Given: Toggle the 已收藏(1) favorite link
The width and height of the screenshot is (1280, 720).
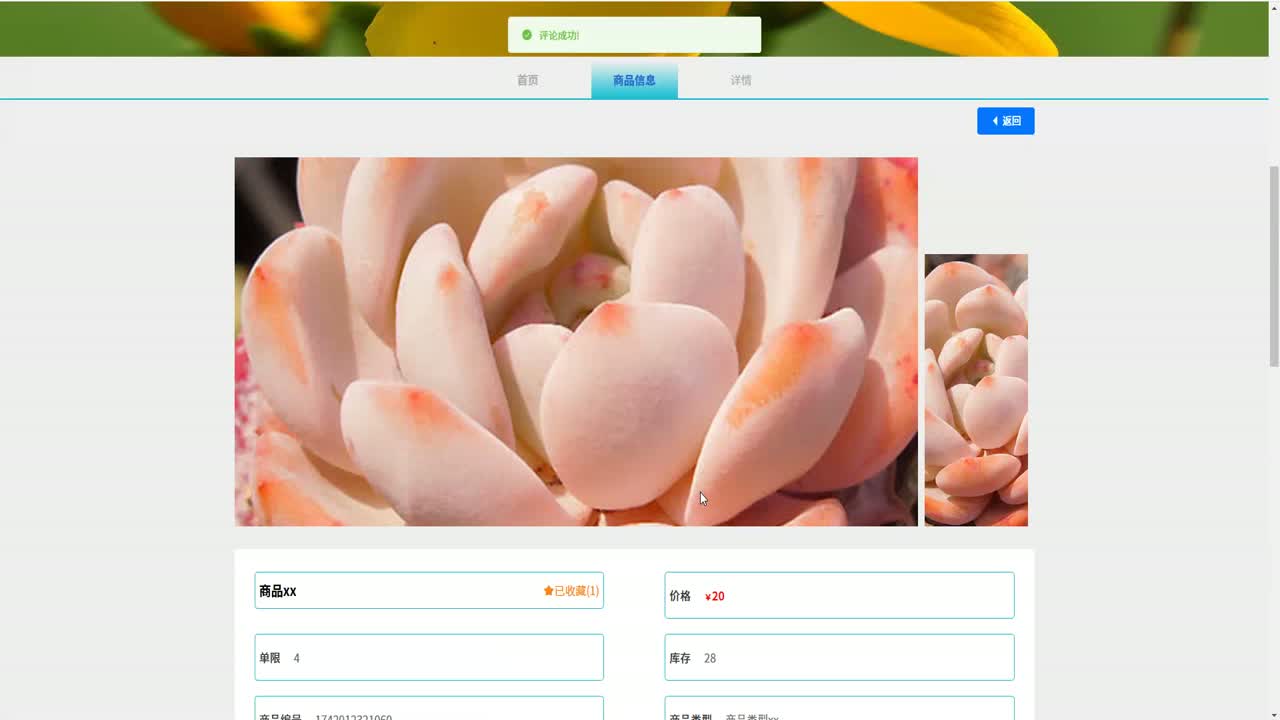Looking at the screenshot, I should pyautogui.click(x=571, y=591).
